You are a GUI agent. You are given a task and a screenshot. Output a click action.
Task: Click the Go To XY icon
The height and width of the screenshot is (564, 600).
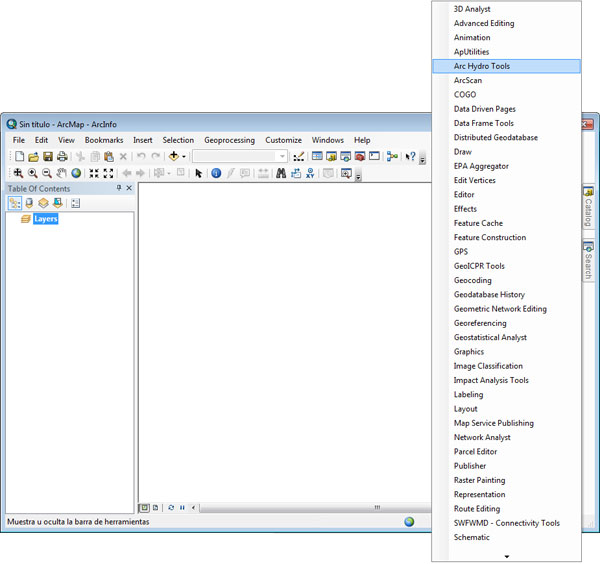tap(310, 173)
